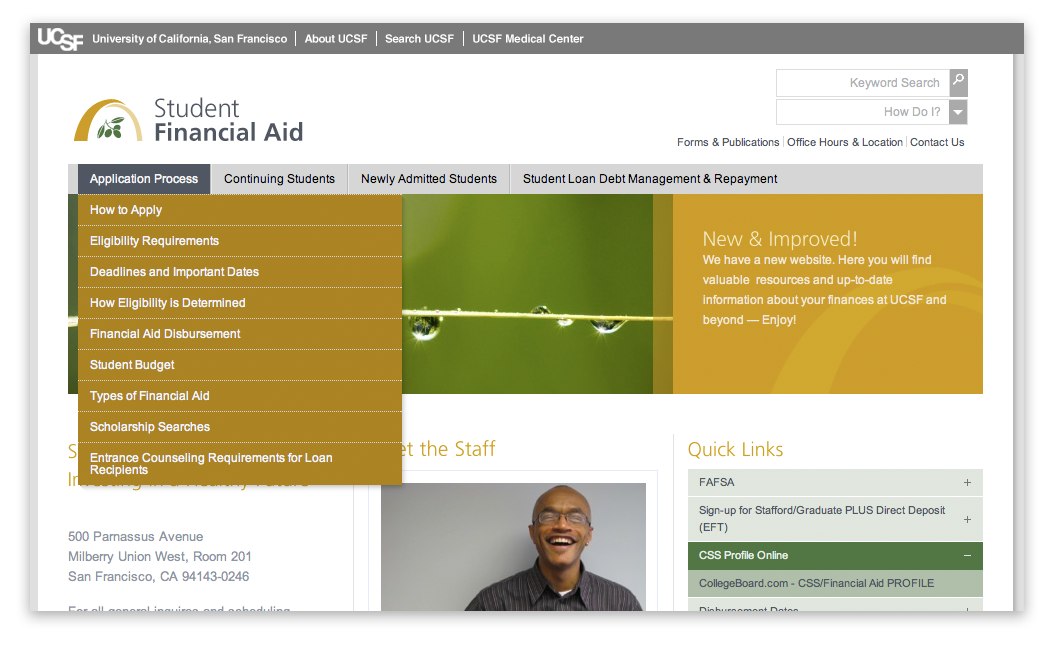Viewport: 1059px width, 646px height.
Task: Open Deadlines and Important Dates
Action: (174, 272)
